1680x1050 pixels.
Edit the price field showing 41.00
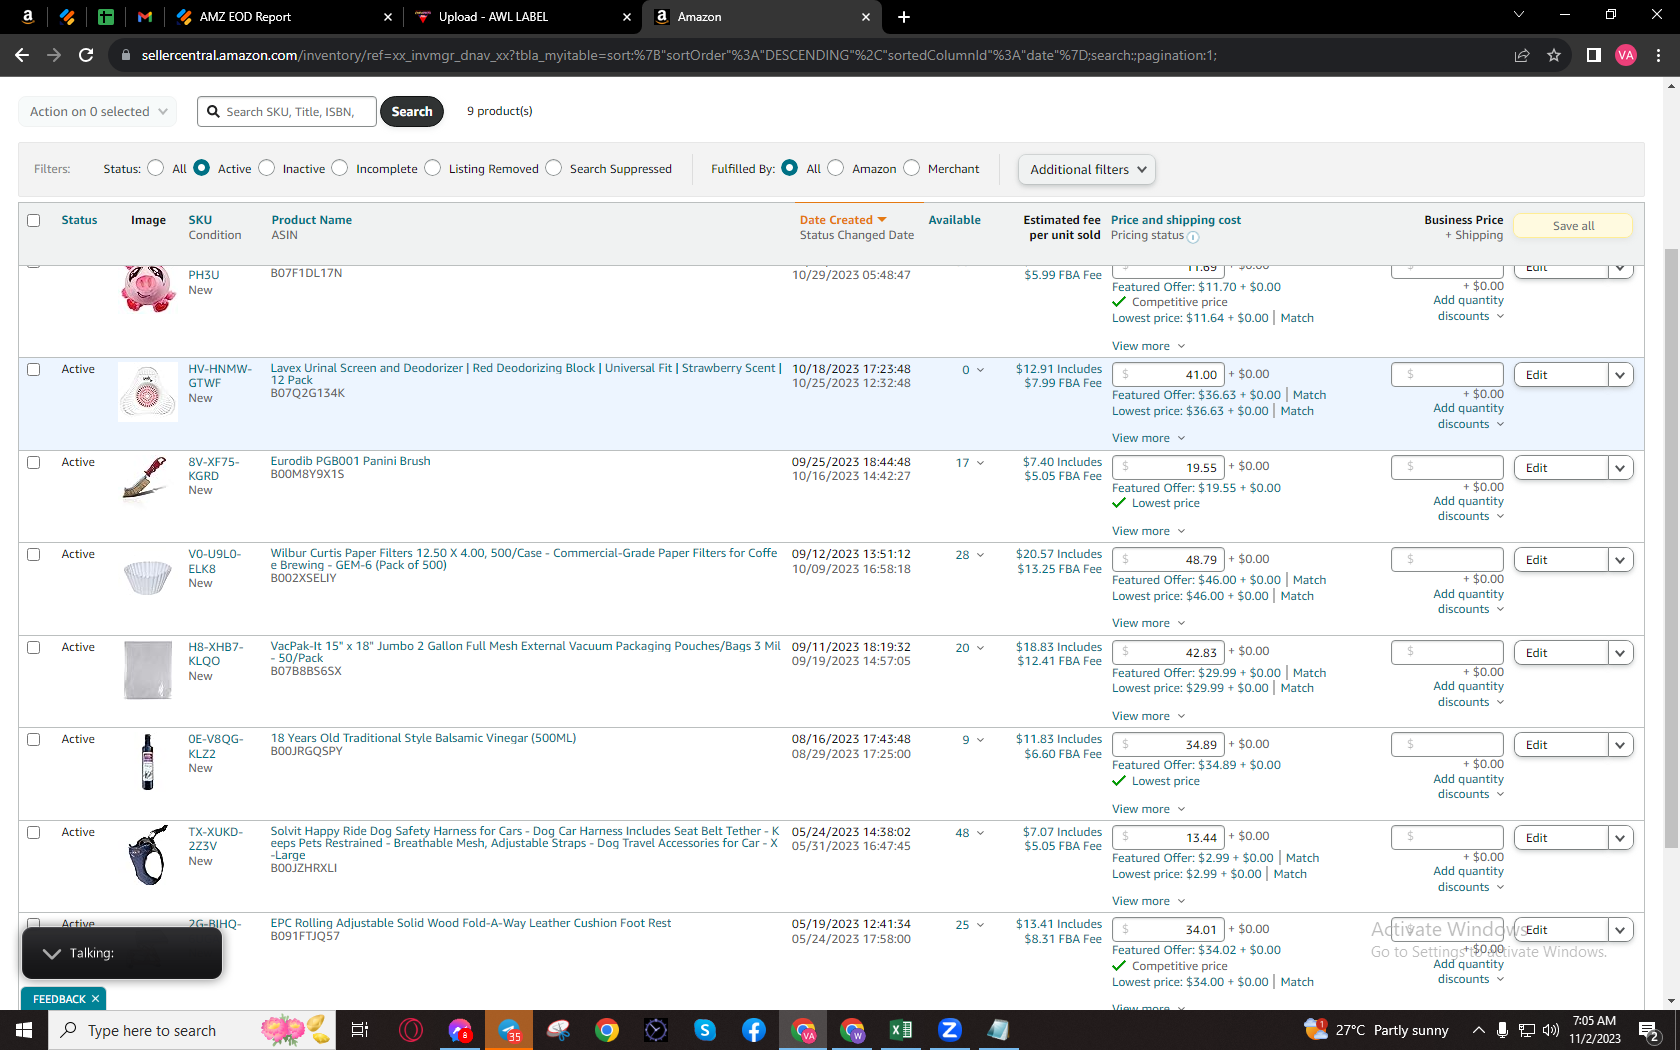tap(1167, 375)
